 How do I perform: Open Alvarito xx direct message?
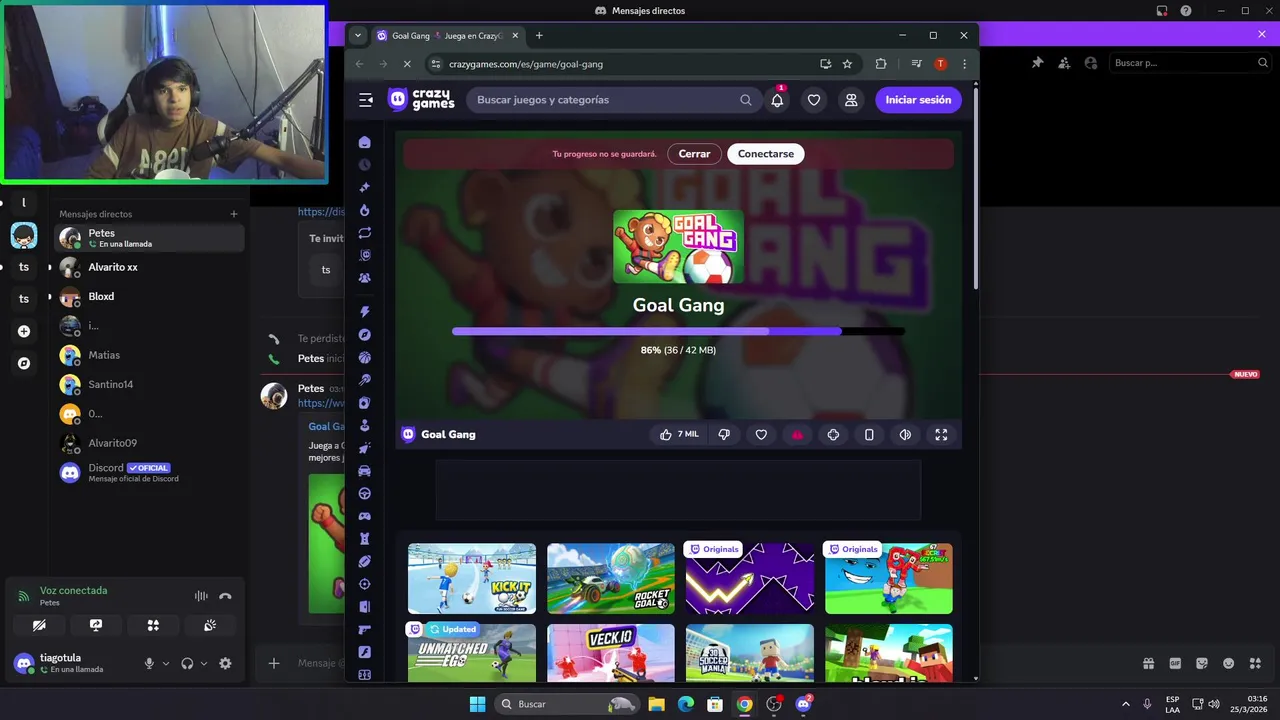point(149,267)
